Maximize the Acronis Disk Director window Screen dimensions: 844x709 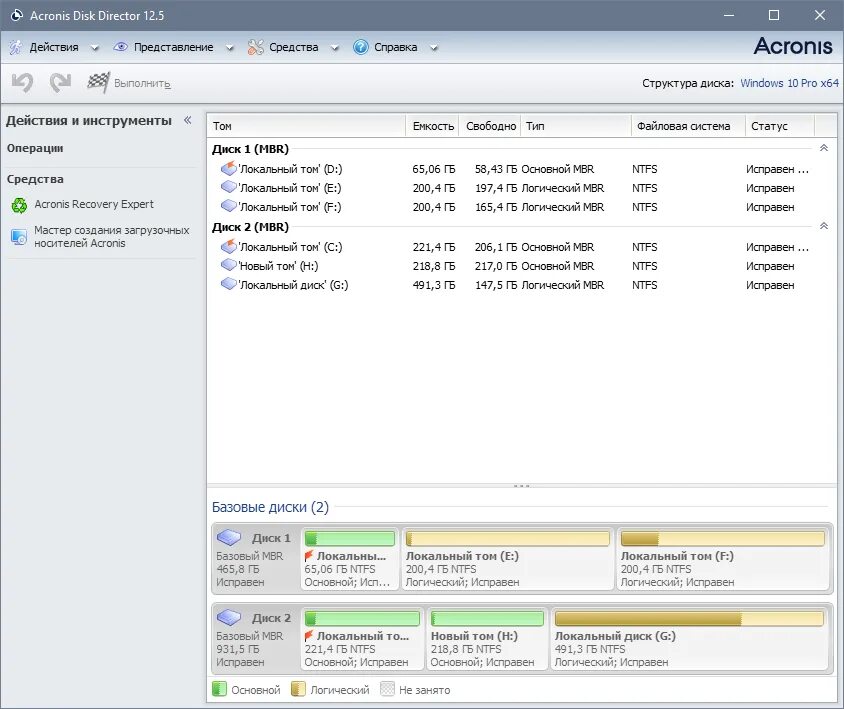click(x=773, y=15)
